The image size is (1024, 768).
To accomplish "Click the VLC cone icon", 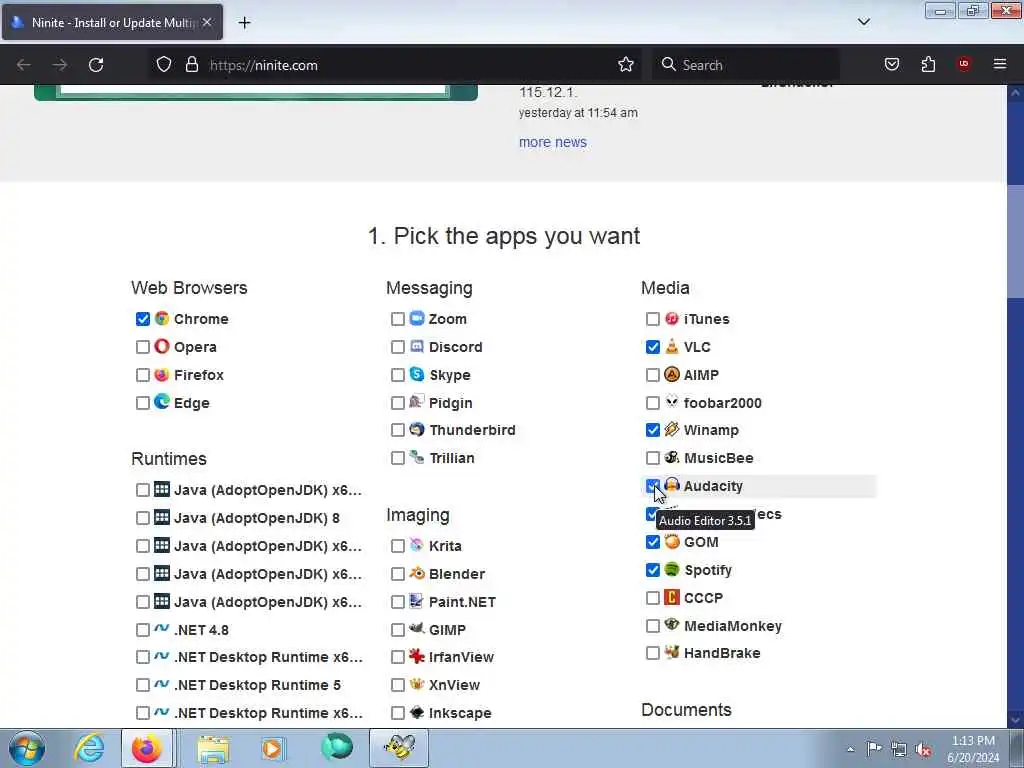I will click(672, 347).
